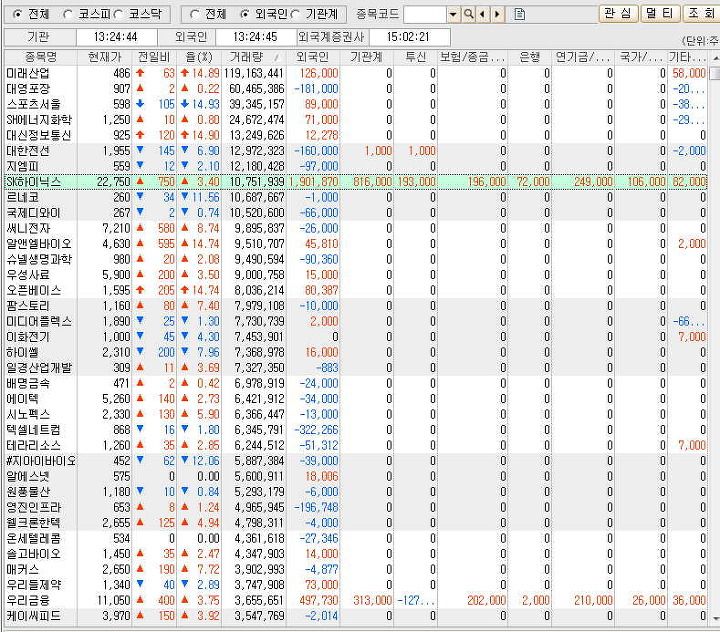The width and height of the screenshot is (720, 632).
Task: Select the SK하이닉스 row name
Action: click(33, 182)
